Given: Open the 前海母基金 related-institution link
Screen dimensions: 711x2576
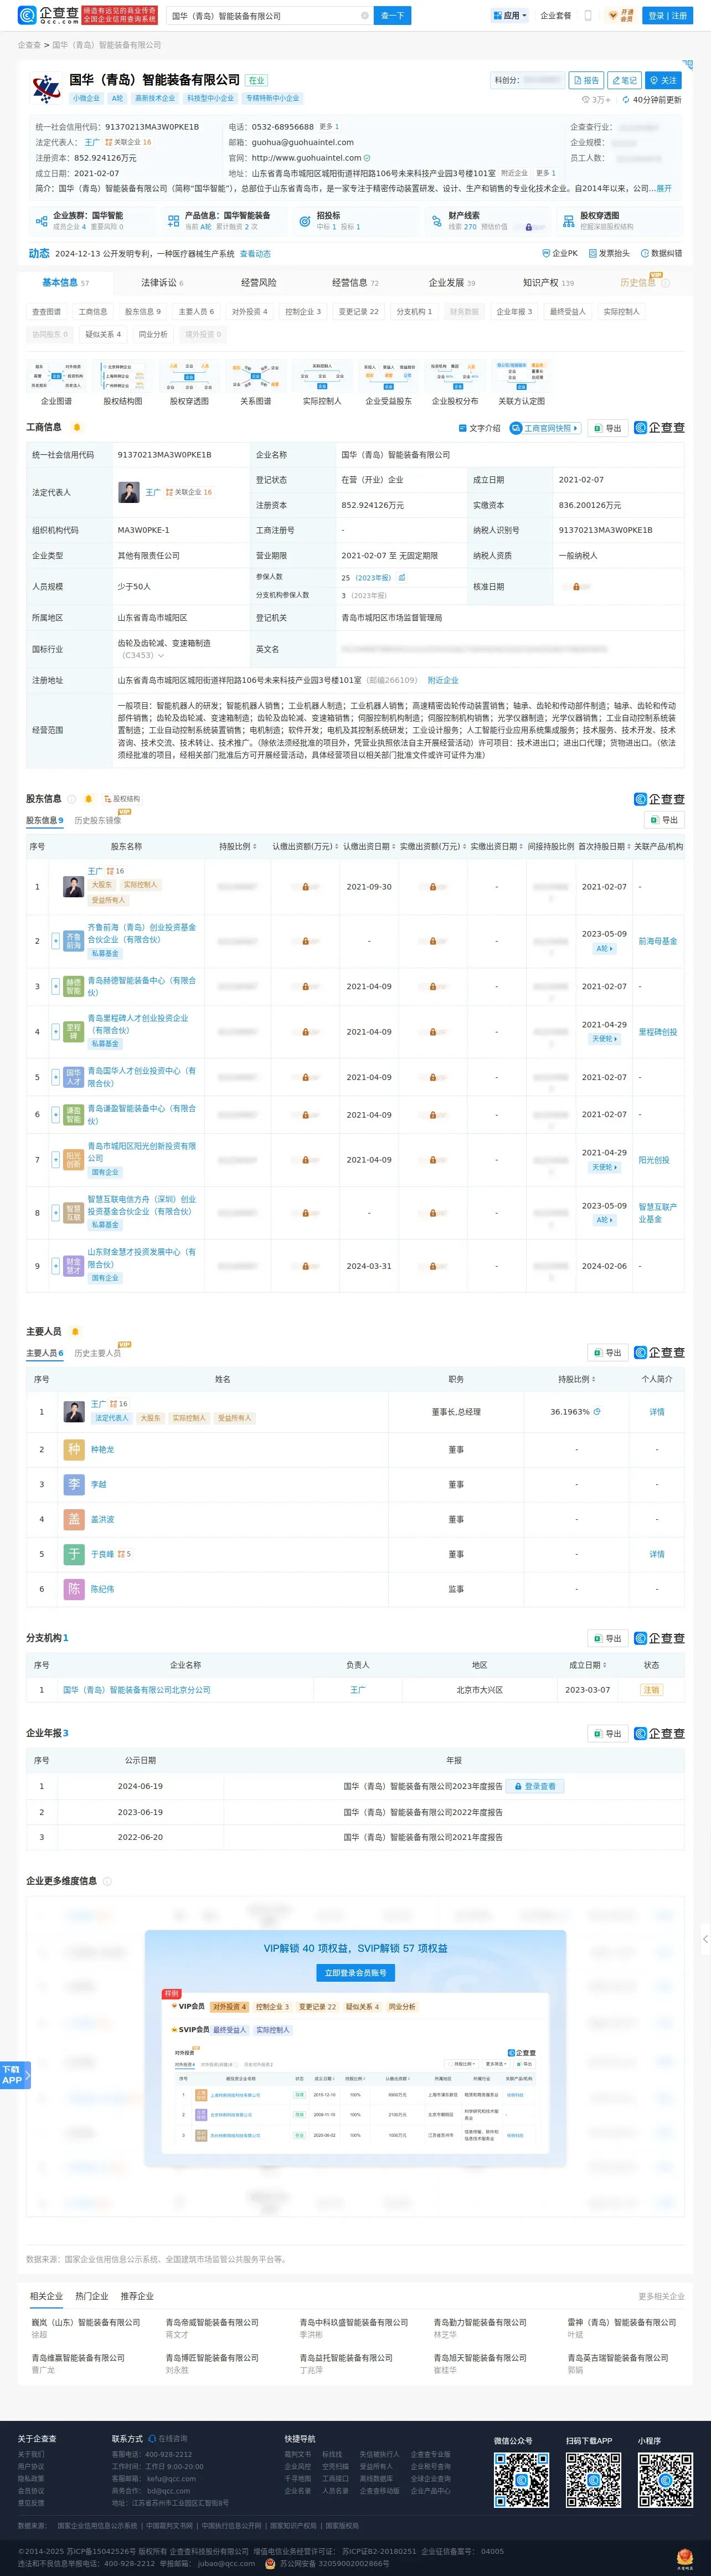Looking at the screenshot, I should tap(657, 941).
